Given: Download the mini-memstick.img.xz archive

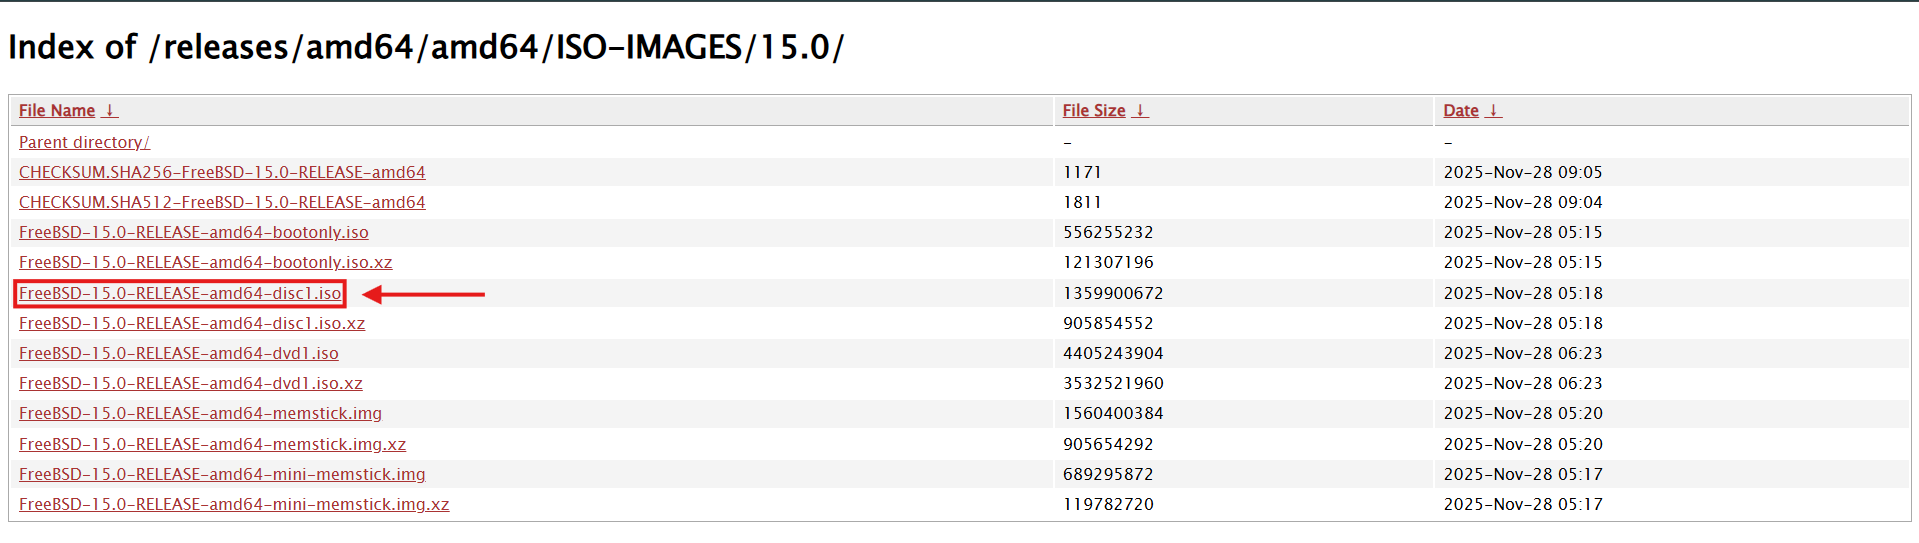Looking at the screenshot, I should click(234, 504).
